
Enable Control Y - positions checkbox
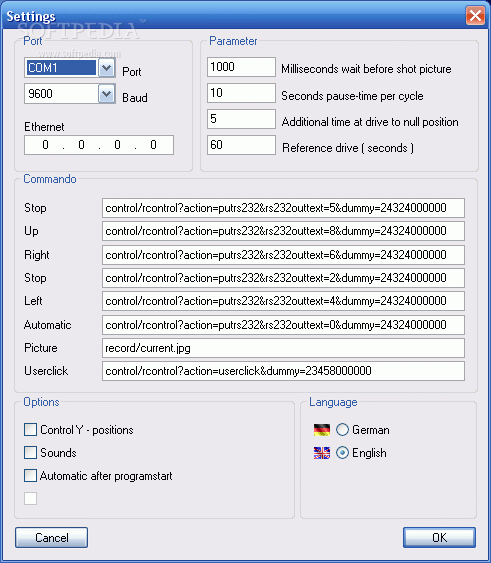click(31, 429)
